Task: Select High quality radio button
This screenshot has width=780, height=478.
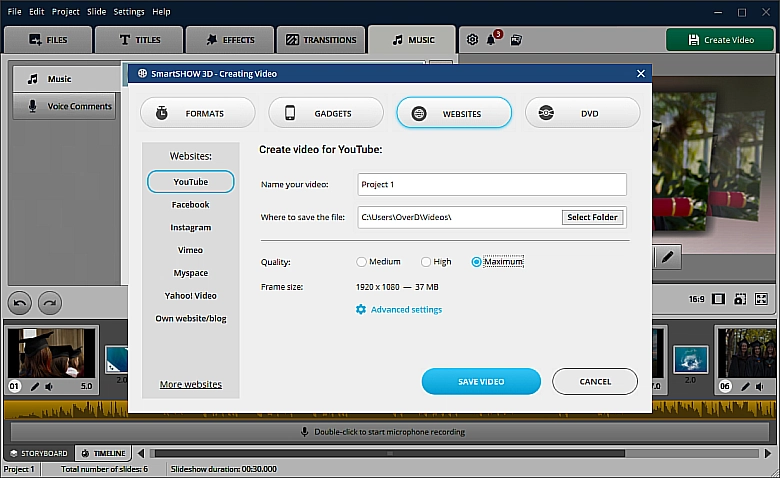Action: (426, 262)
